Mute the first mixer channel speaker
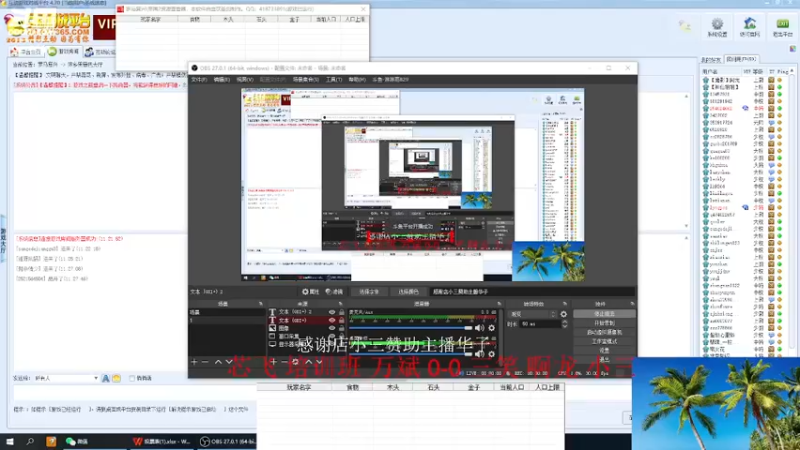This screenshot has height=450, width=800. pos(480,328)
